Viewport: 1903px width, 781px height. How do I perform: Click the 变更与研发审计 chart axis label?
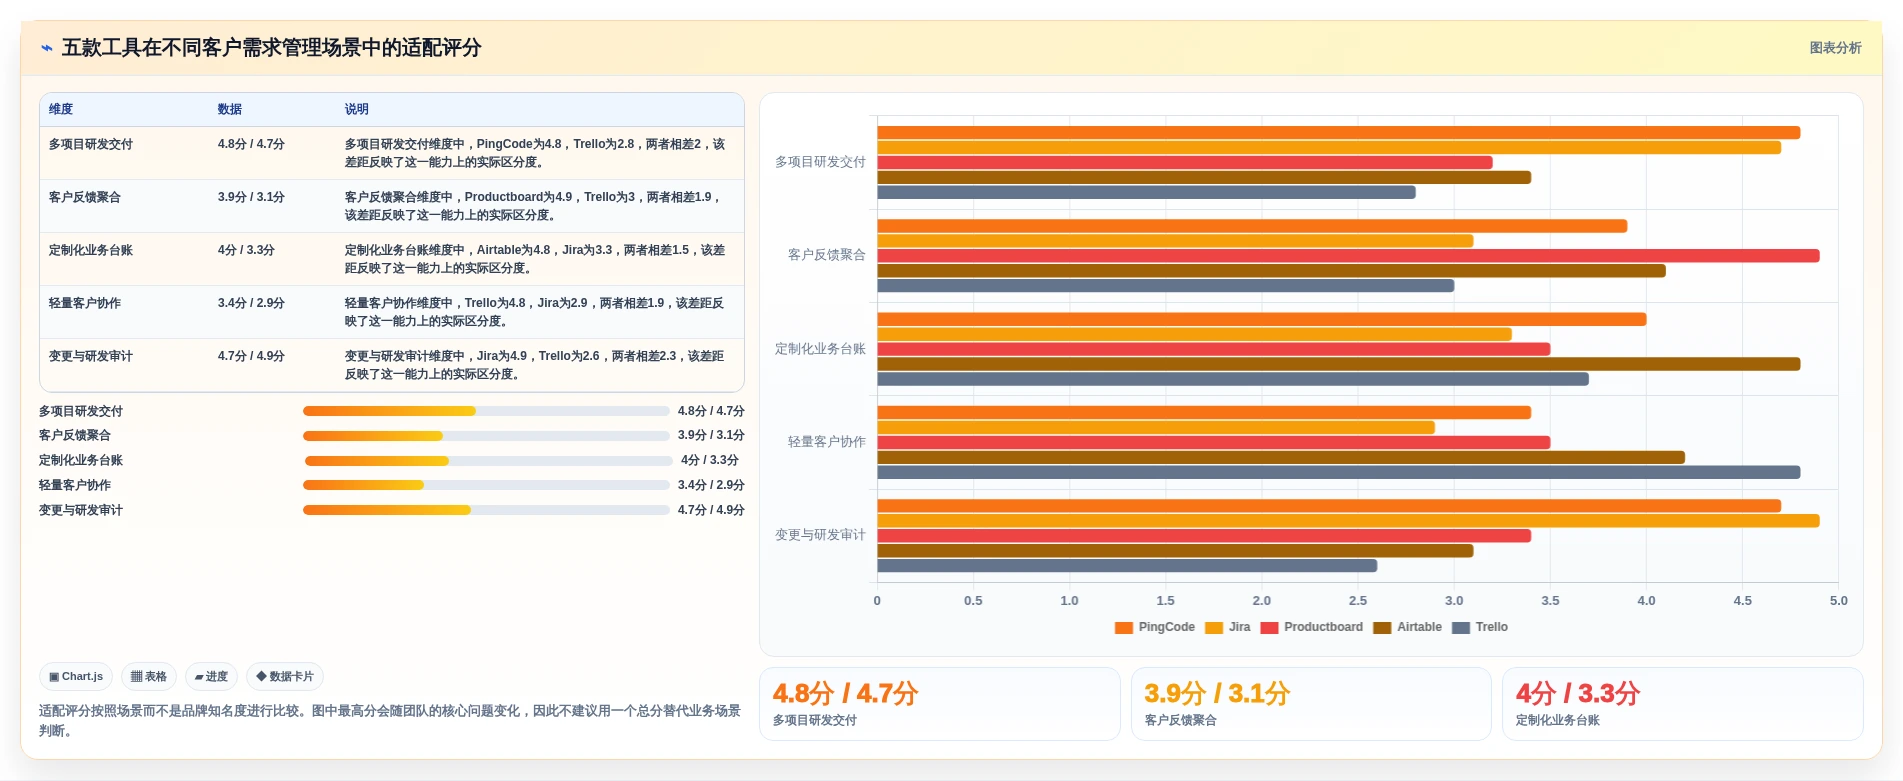click(820, 535)
